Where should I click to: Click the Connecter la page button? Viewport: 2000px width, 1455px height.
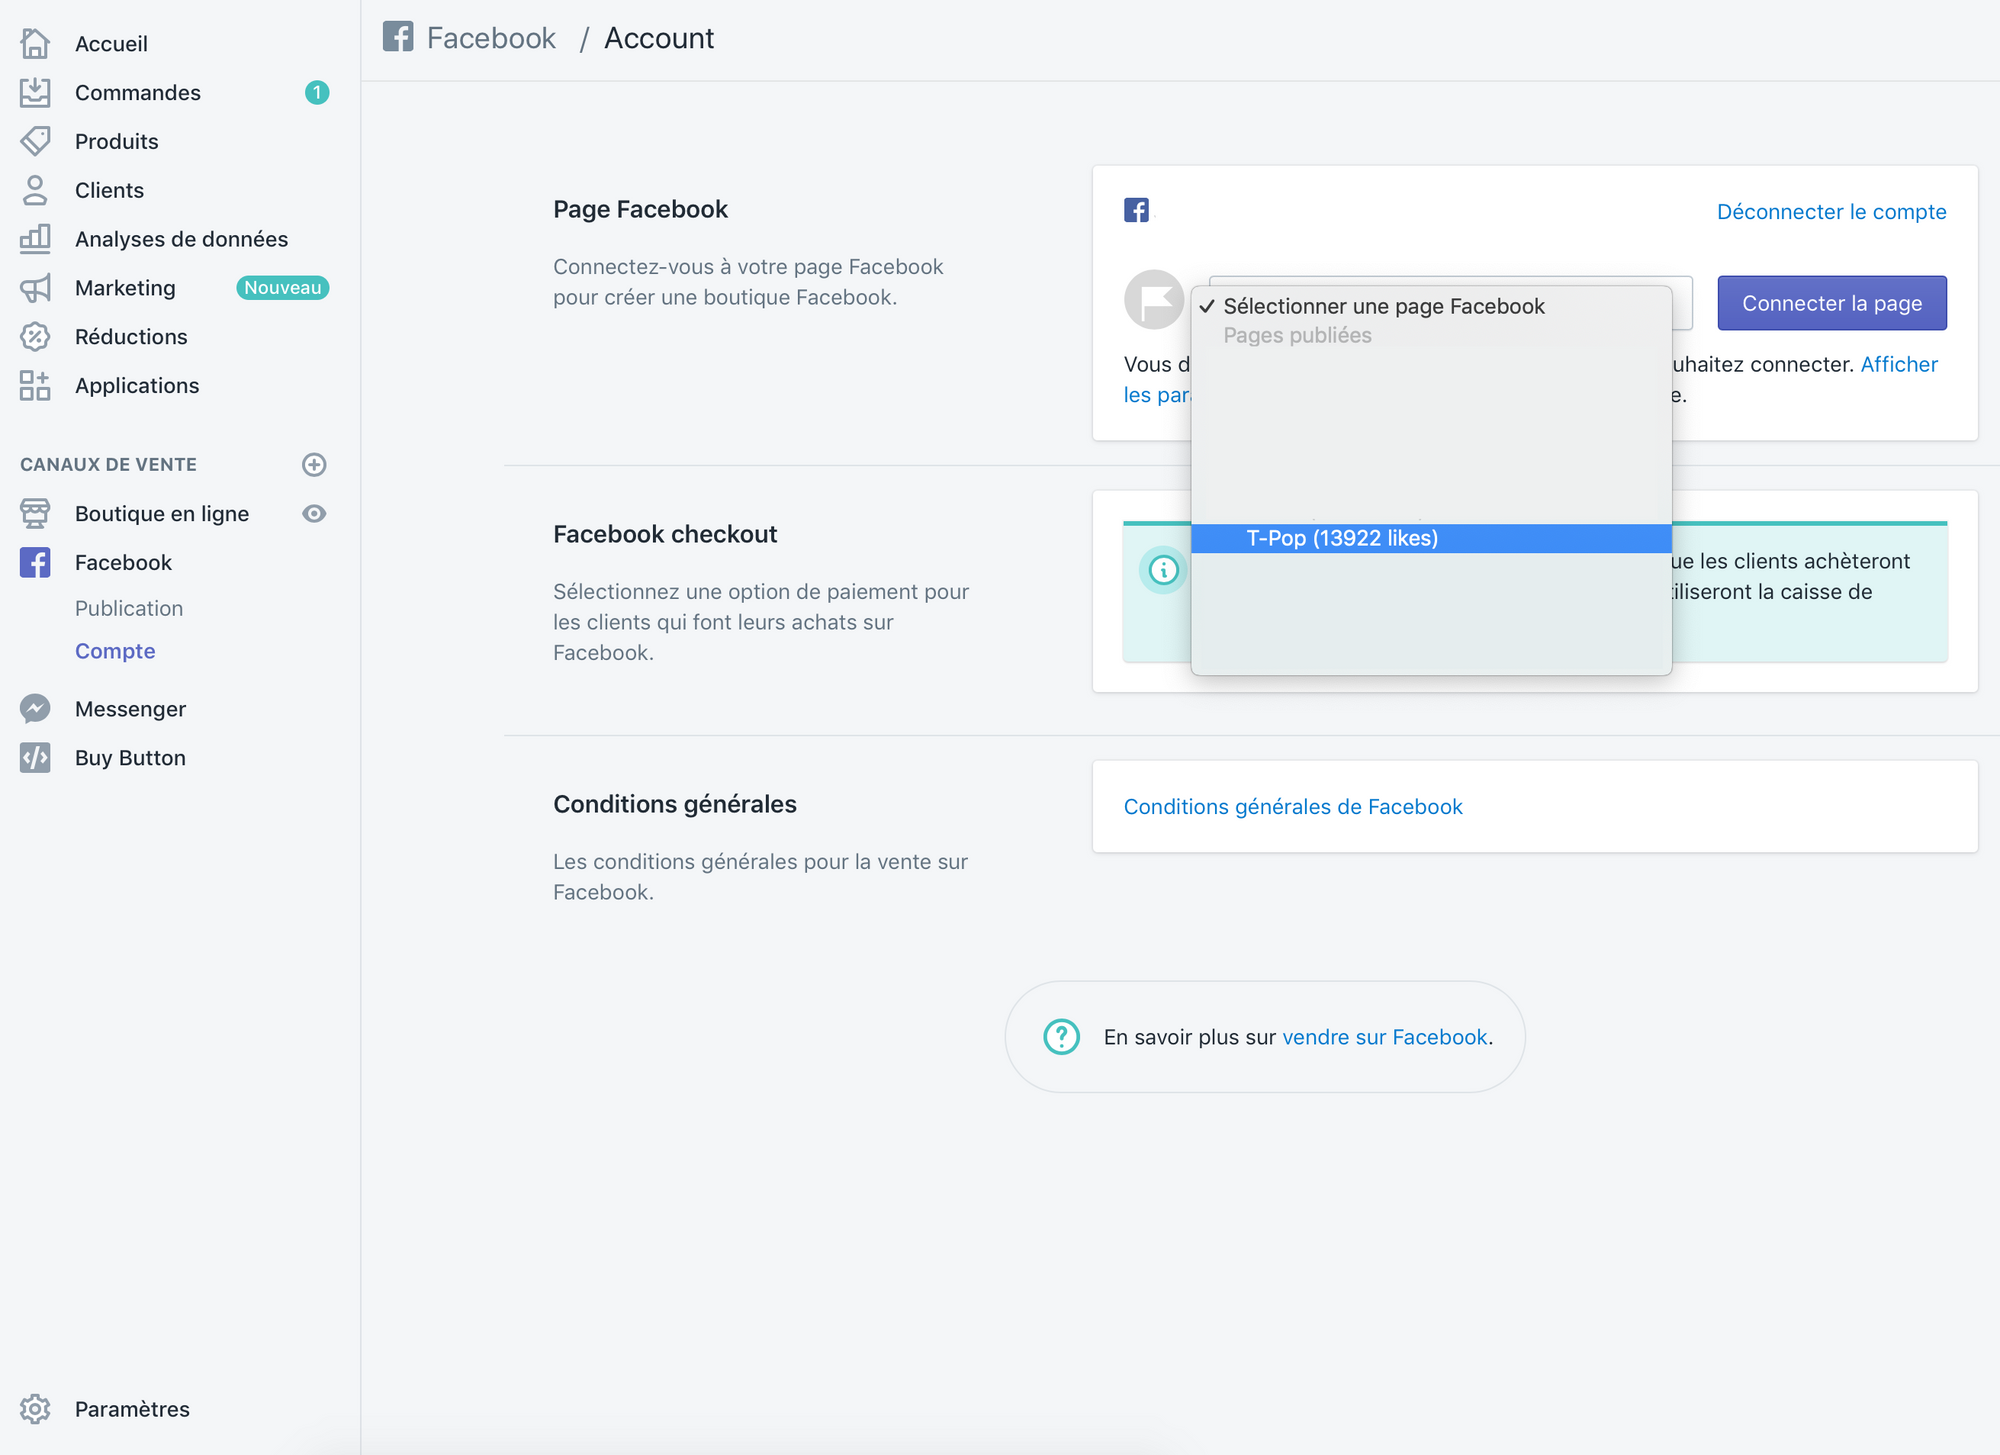click(1831, 303)
